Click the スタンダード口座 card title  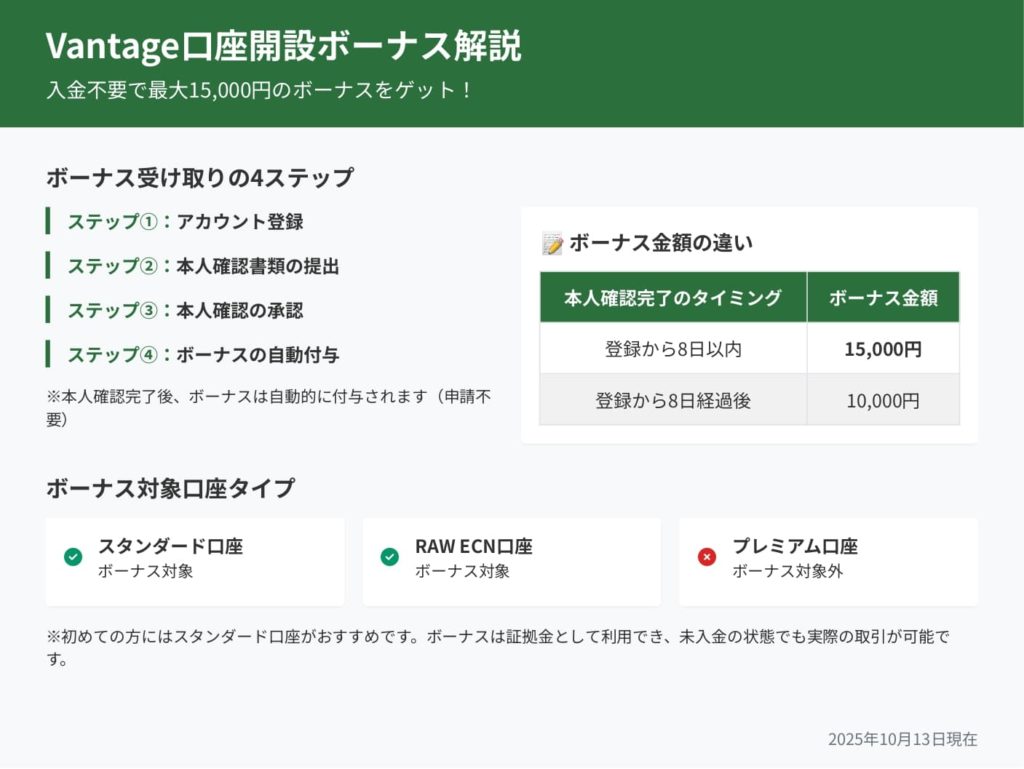170,546
